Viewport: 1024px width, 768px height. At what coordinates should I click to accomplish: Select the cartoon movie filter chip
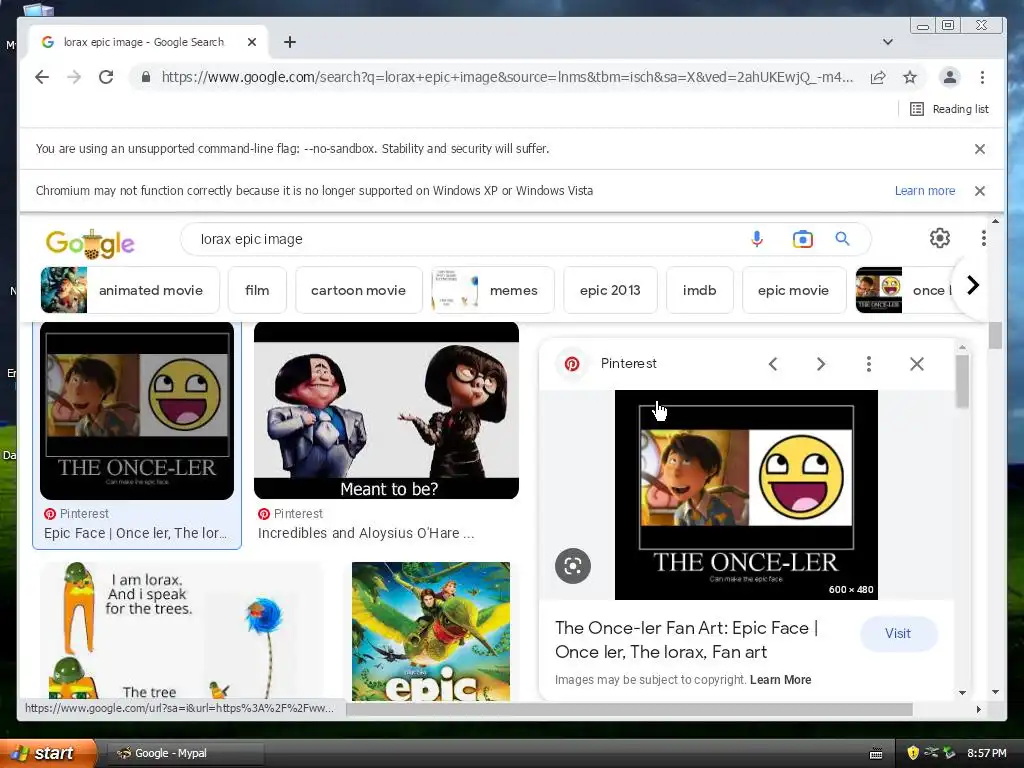click(359, 290)
